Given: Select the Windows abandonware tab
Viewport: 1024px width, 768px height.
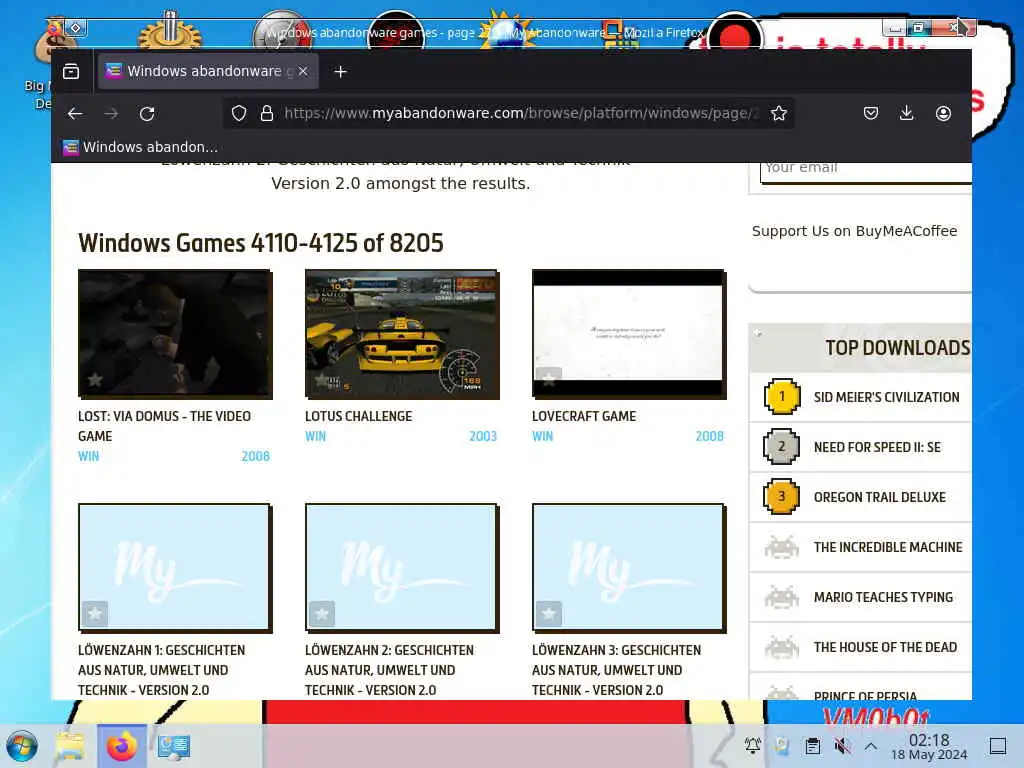Looking at the screenshot, I should [x=208, y=71].
